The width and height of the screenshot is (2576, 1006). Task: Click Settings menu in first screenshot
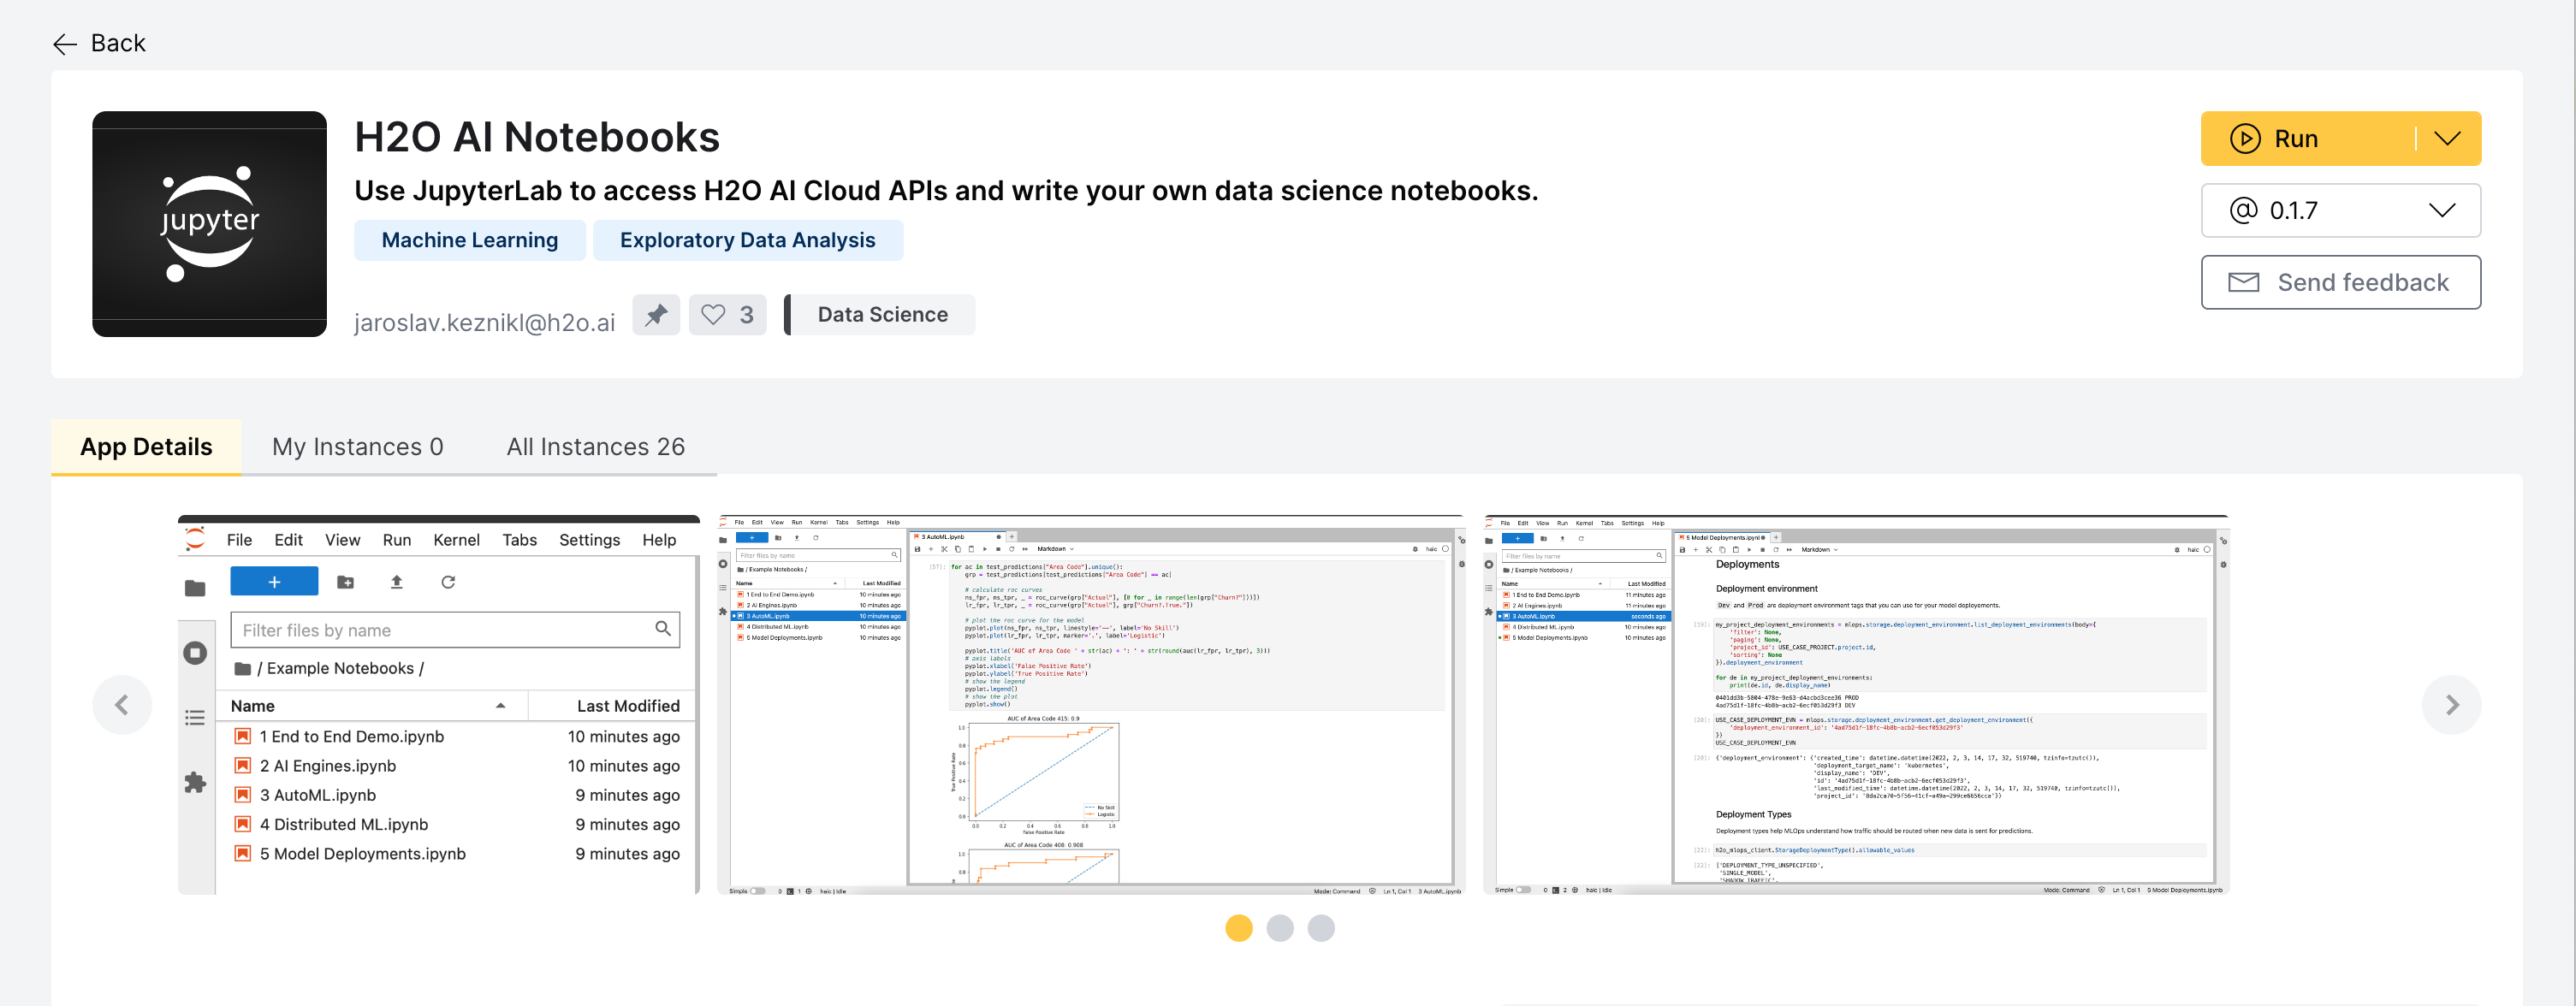click(x=589, y=540)
